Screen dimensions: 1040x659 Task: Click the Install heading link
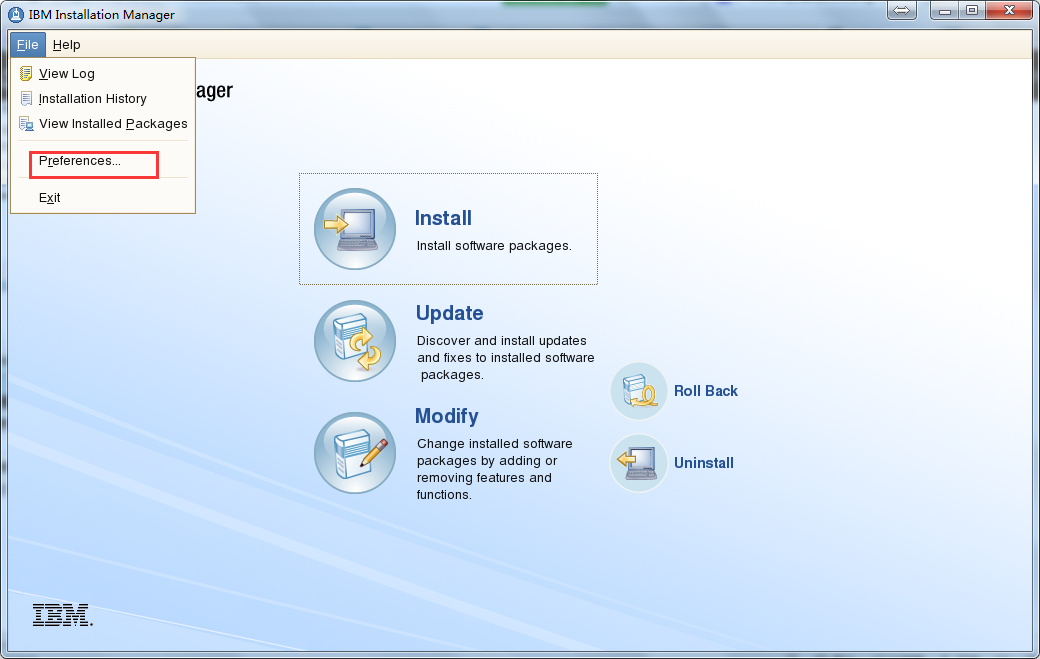pyautogui.click(x=443, y=218)
